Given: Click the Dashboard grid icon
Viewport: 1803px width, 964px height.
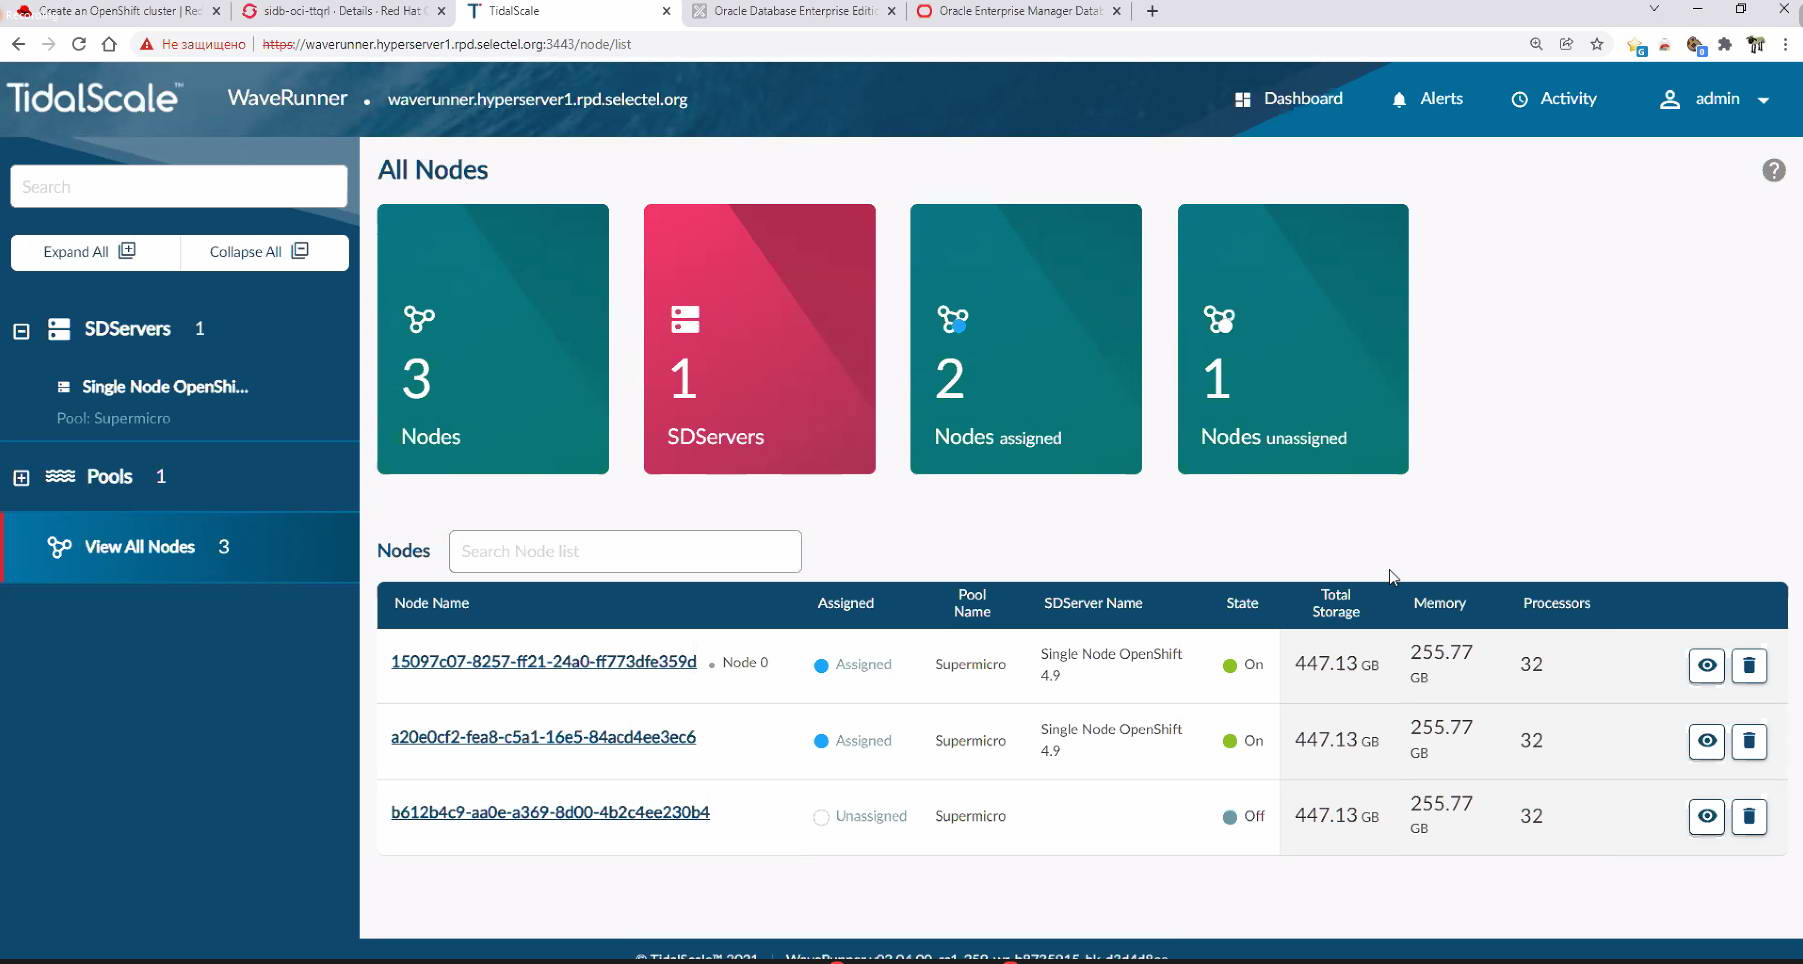Looking at the screenshot, I should 1243,100.
